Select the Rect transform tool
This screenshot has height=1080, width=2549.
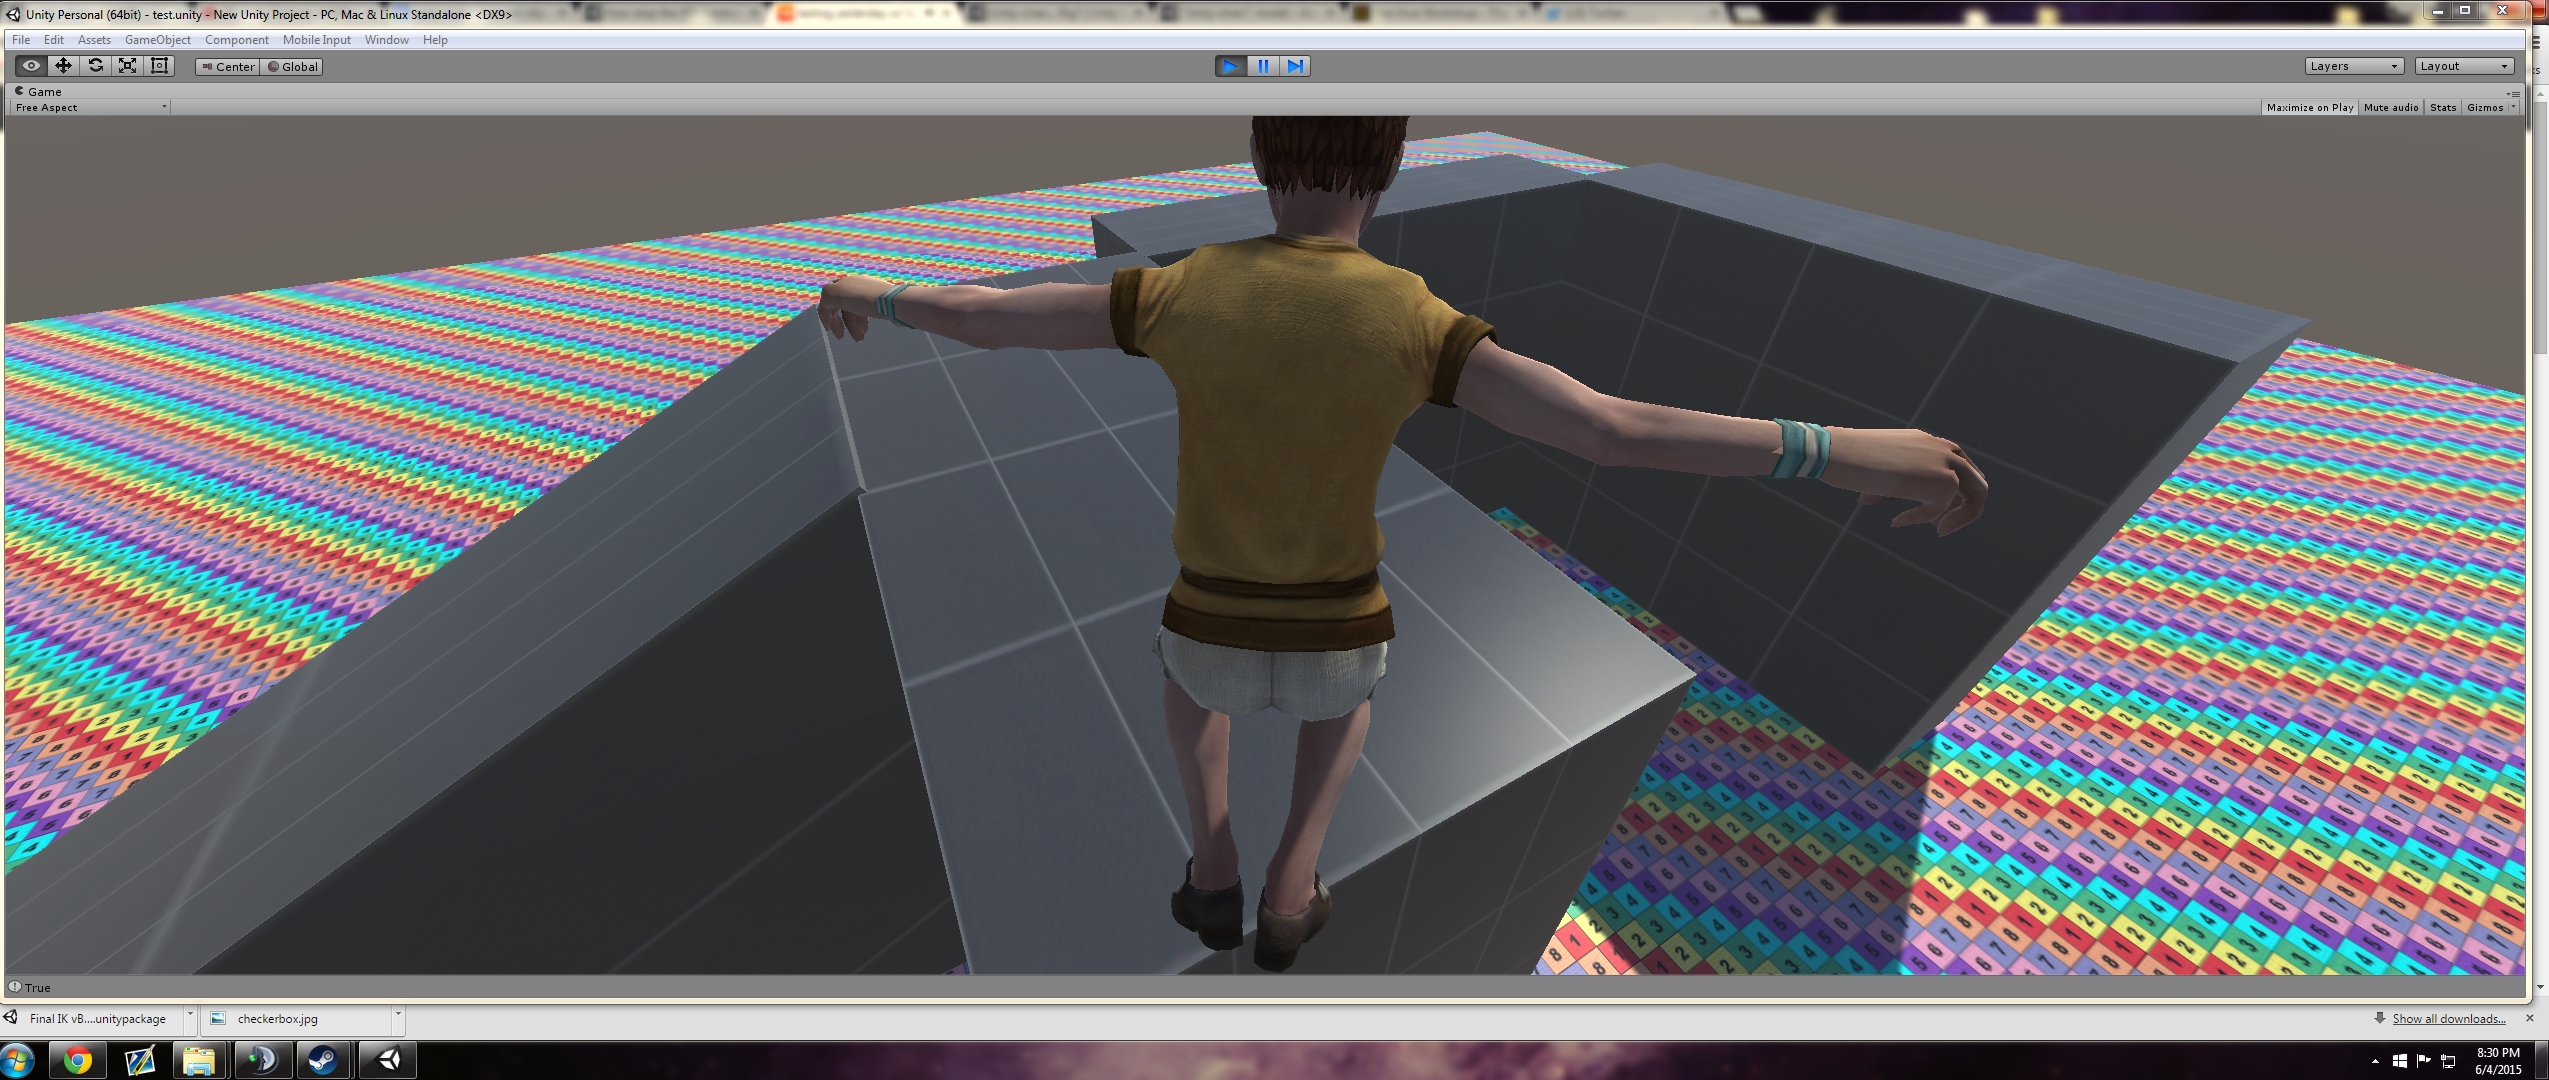[159, 66]
